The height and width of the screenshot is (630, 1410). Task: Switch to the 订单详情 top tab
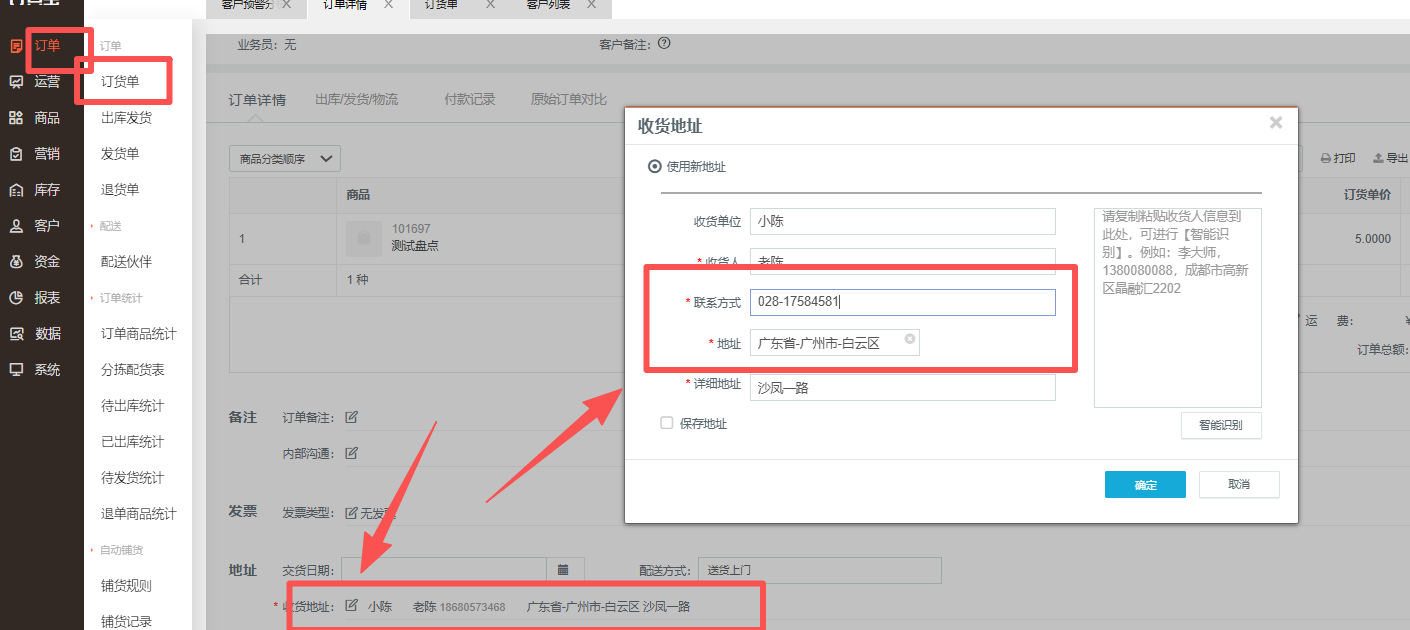point(345,5)
